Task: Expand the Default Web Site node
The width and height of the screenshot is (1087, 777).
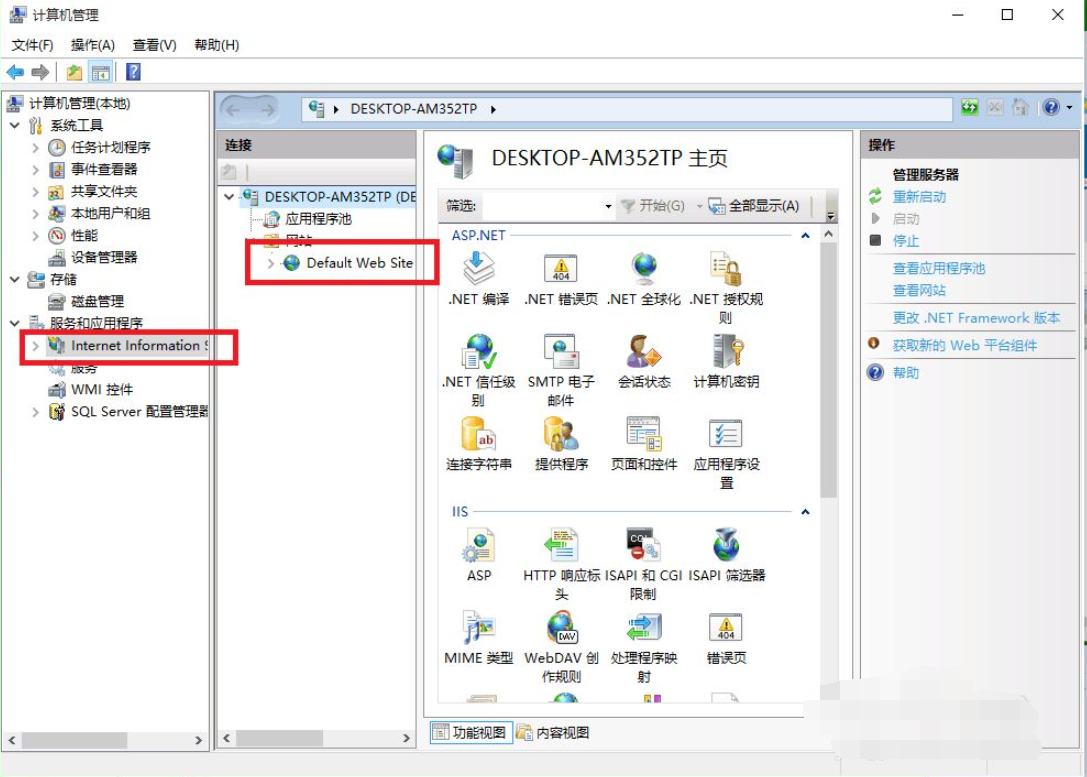Action: click(271, 263)
